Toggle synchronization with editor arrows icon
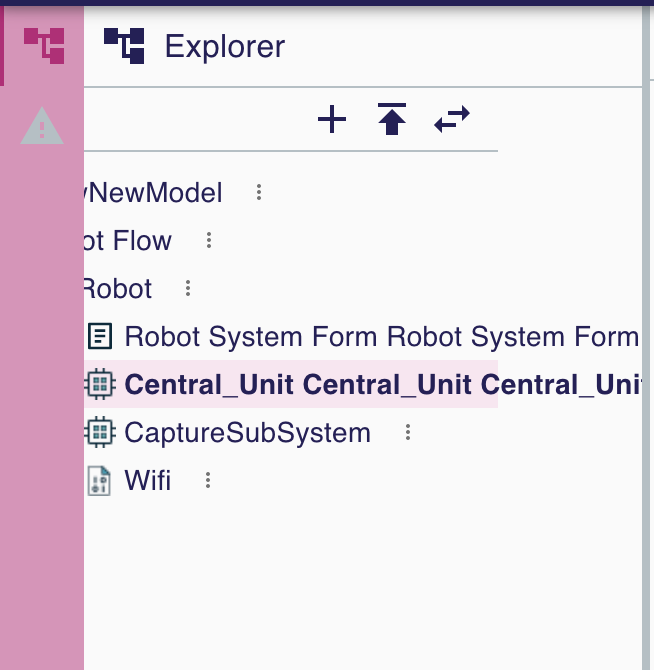The width and height of the screenshot is (654, 670). click(x=452, y=119)
